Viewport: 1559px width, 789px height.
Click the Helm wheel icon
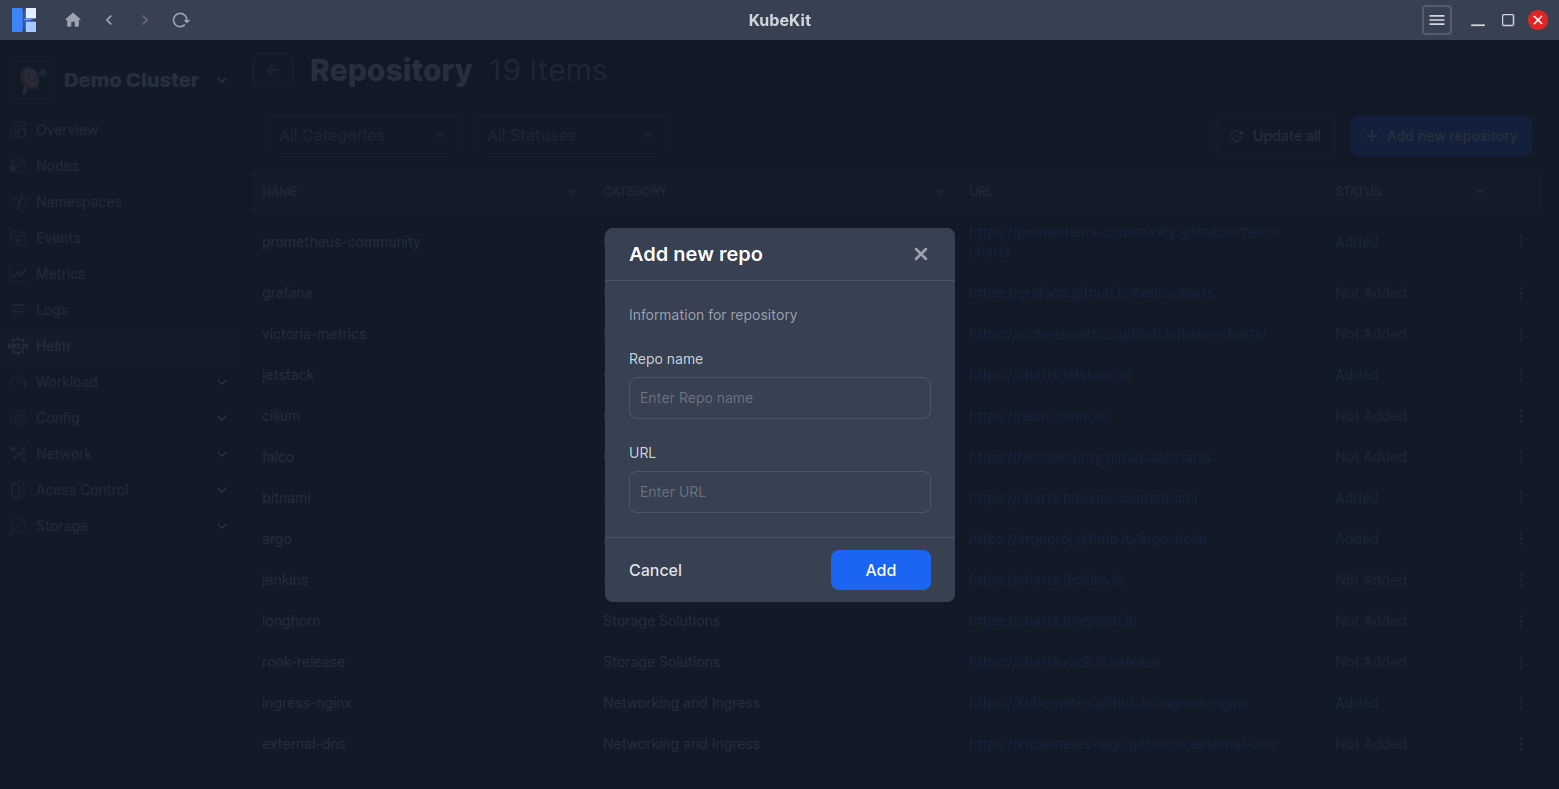click(x=20, y=345)
